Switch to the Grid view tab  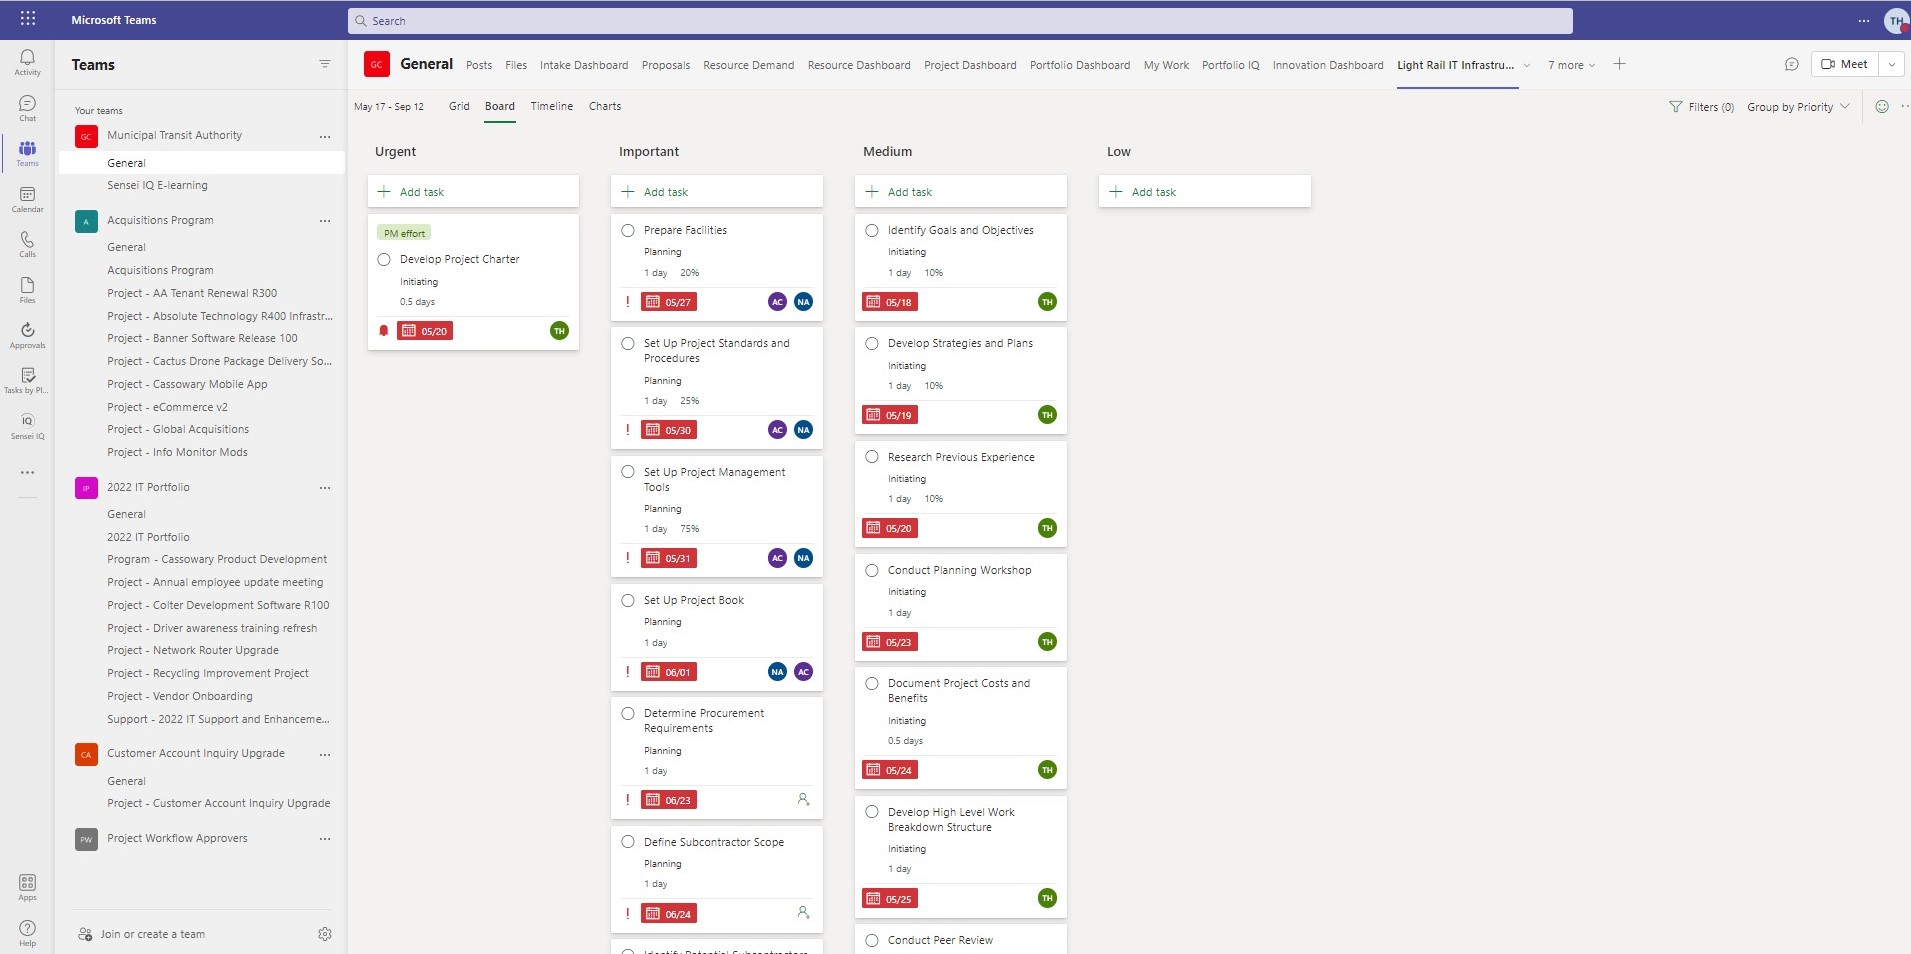pyautogui.click(x=459, y=106)
